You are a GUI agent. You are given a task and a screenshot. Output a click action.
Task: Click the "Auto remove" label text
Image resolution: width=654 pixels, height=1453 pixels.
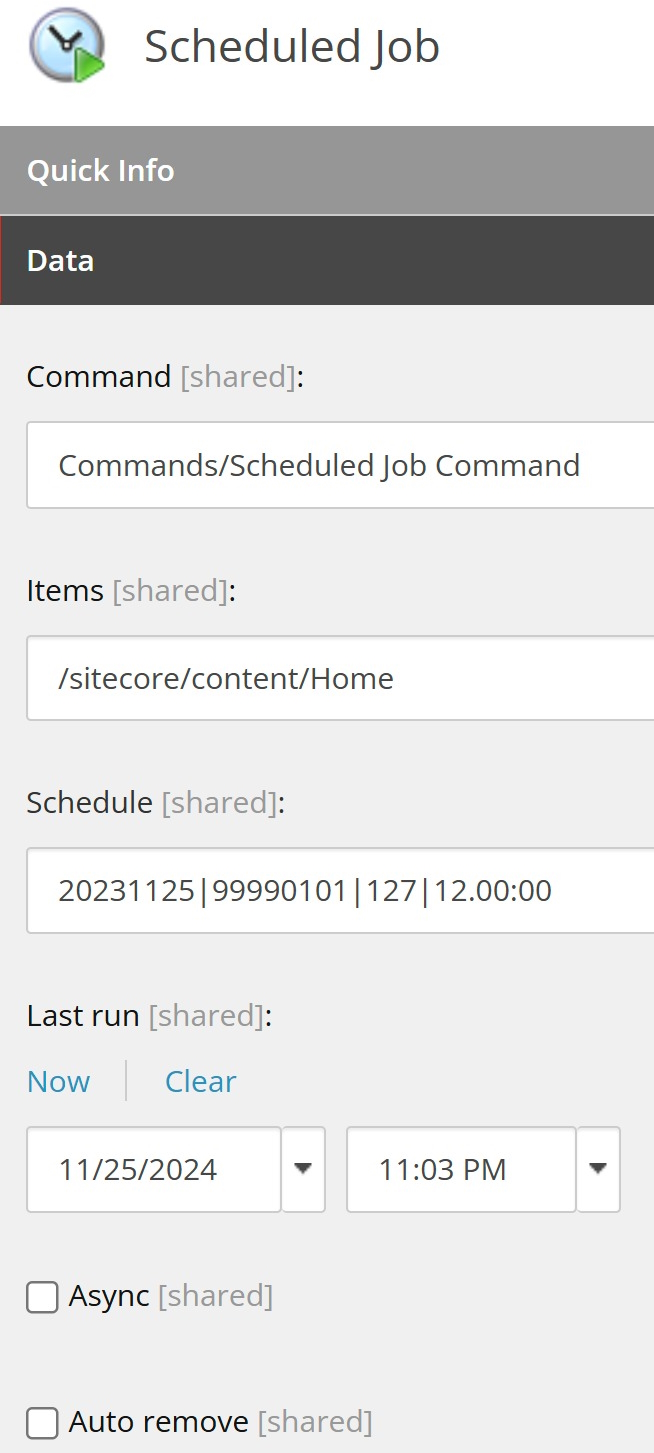pos(158,1422)
